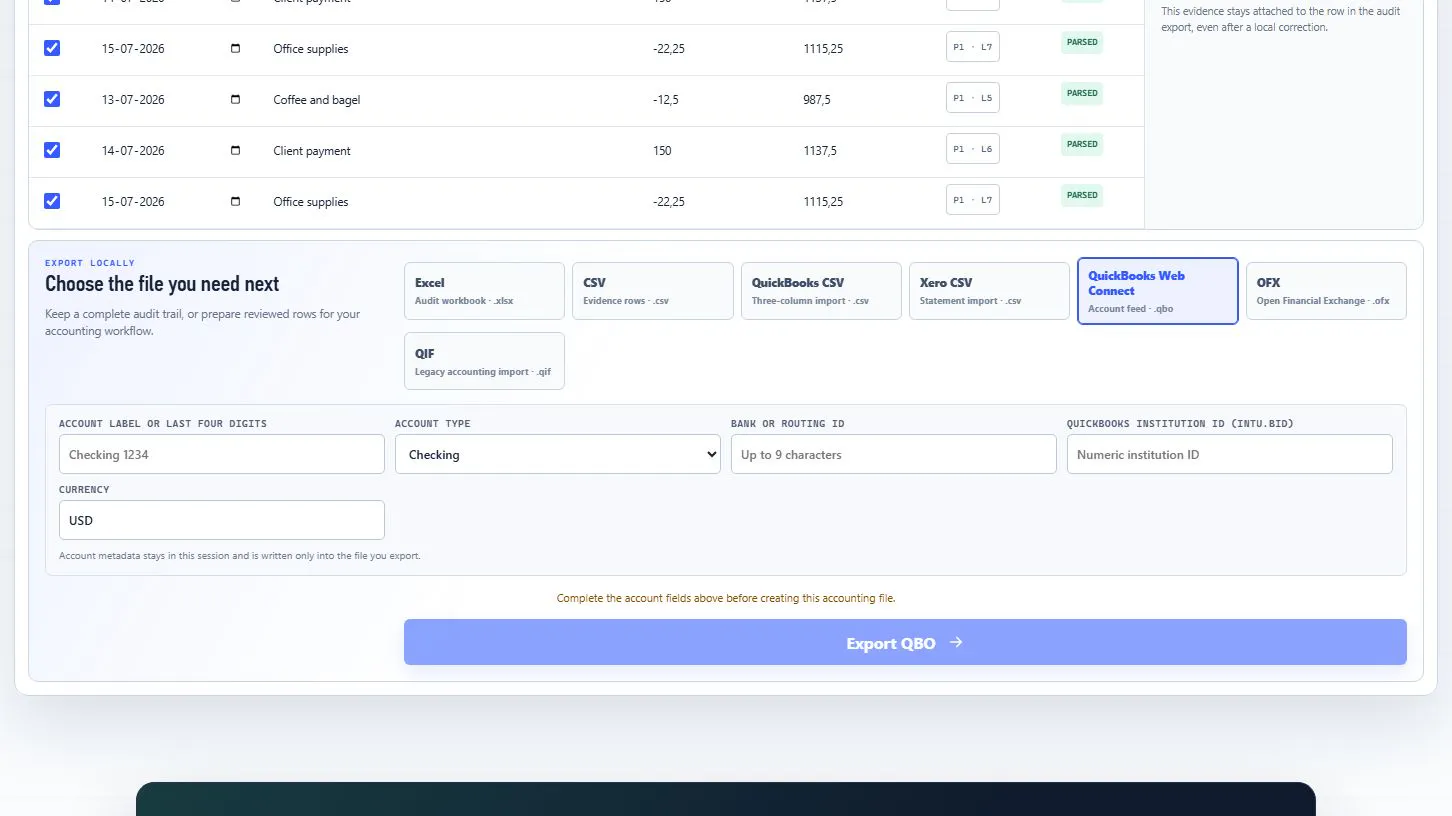
Task: Click the 'EXPORT LOCALLY' section label
Action: [x=90, y=263]
